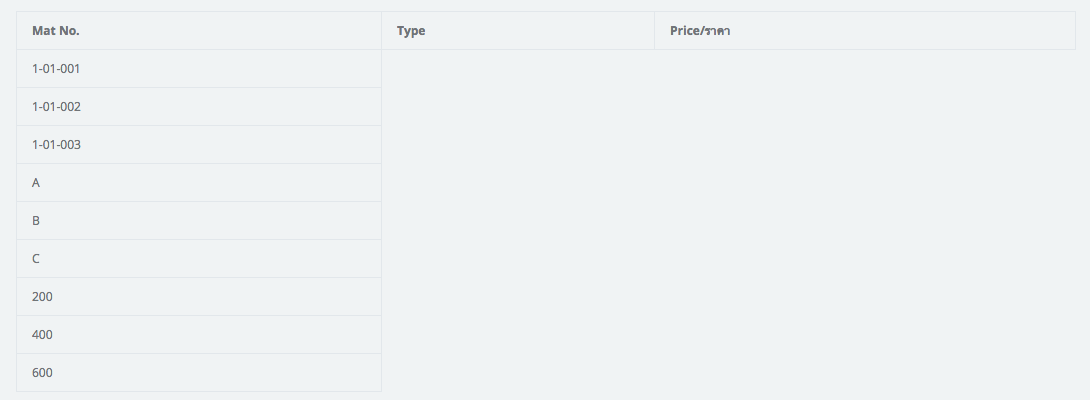Choose the row labeled C
Image resolution: width=1090 pixels, height=400 pixels.
(199, 259)
